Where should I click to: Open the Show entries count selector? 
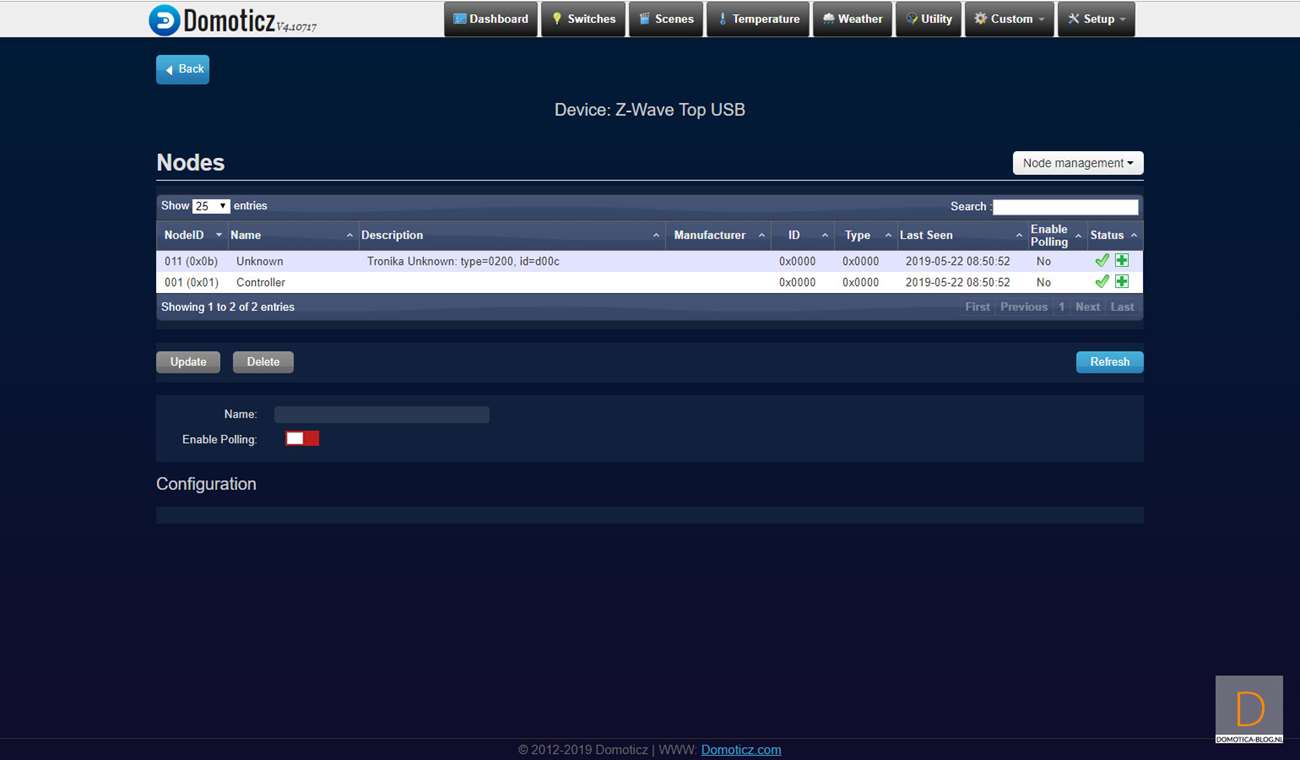point(211,206)
